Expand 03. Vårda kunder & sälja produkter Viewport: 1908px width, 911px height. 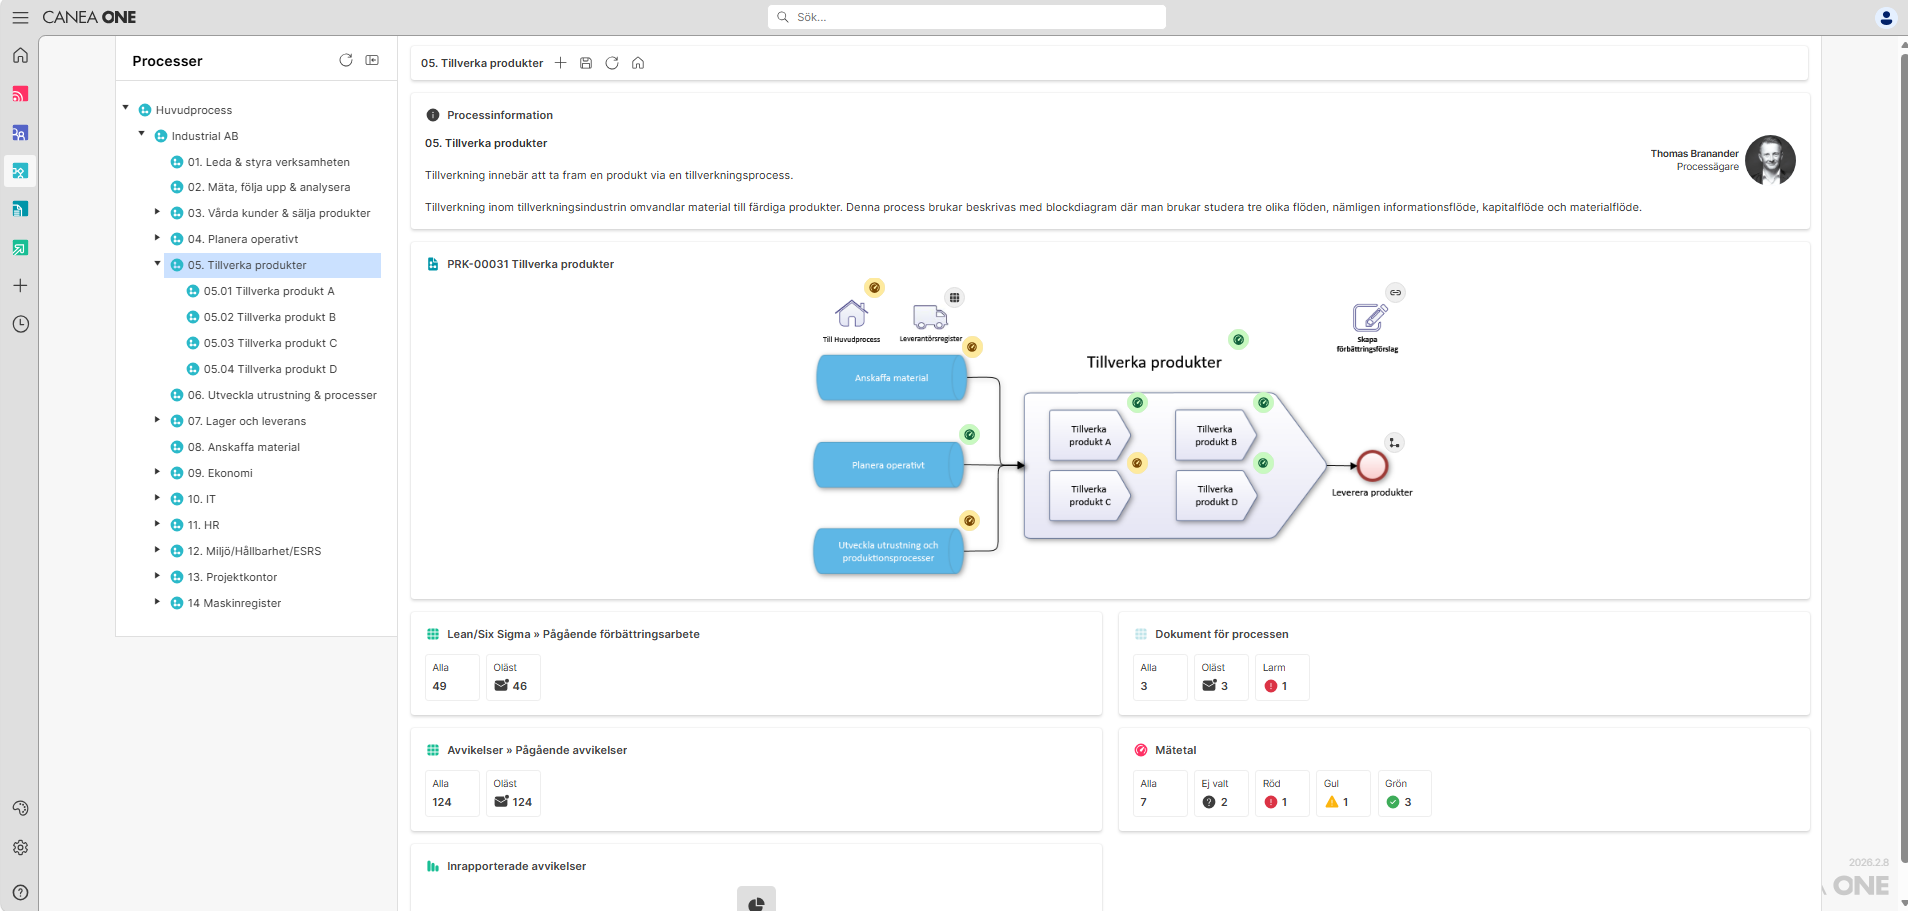pyautogui.click(x=157, y=212)
